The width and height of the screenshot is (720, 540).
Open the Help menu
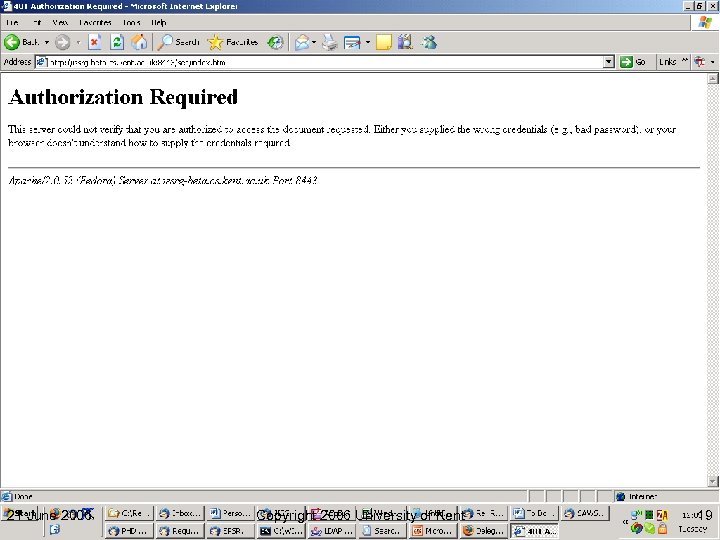point(159,22)
